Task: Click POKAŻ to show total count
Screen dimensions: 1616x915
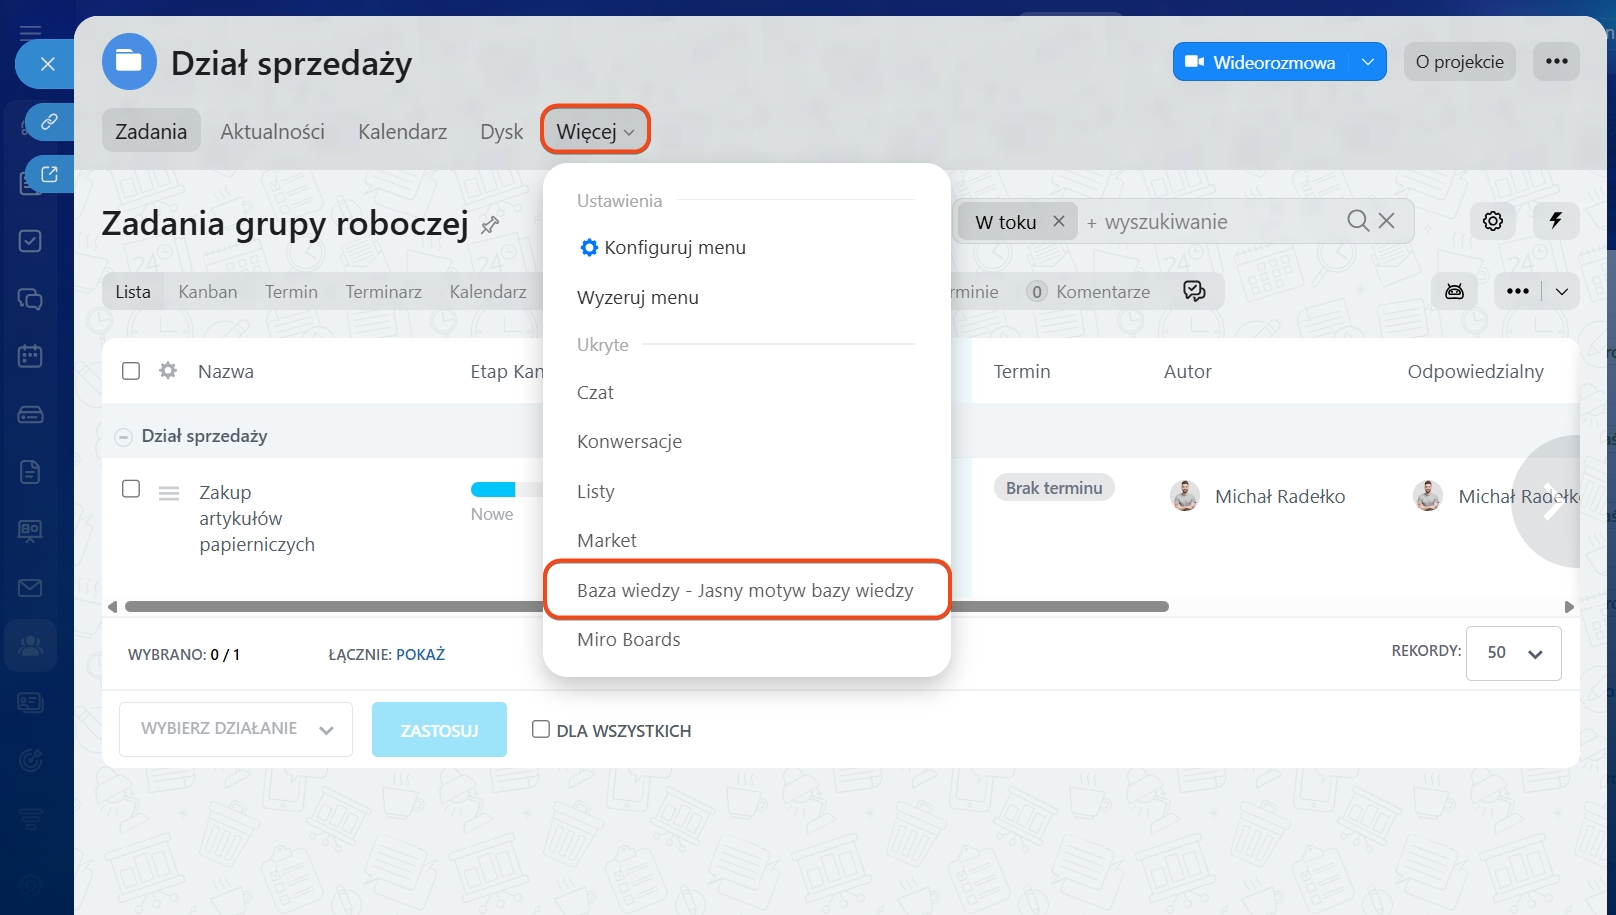Action: click(x=420, y=654)
